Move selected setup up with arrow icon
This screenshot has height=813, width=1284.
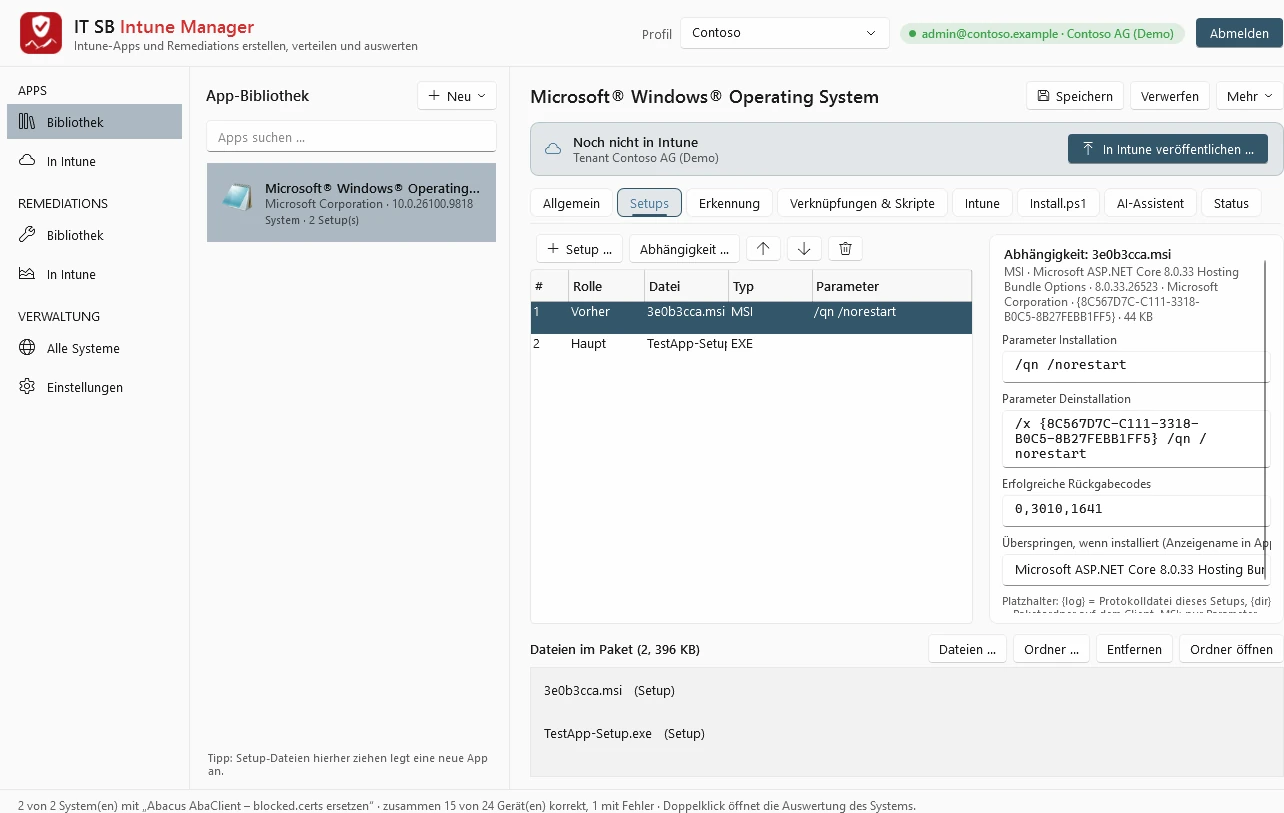(763, 249)
